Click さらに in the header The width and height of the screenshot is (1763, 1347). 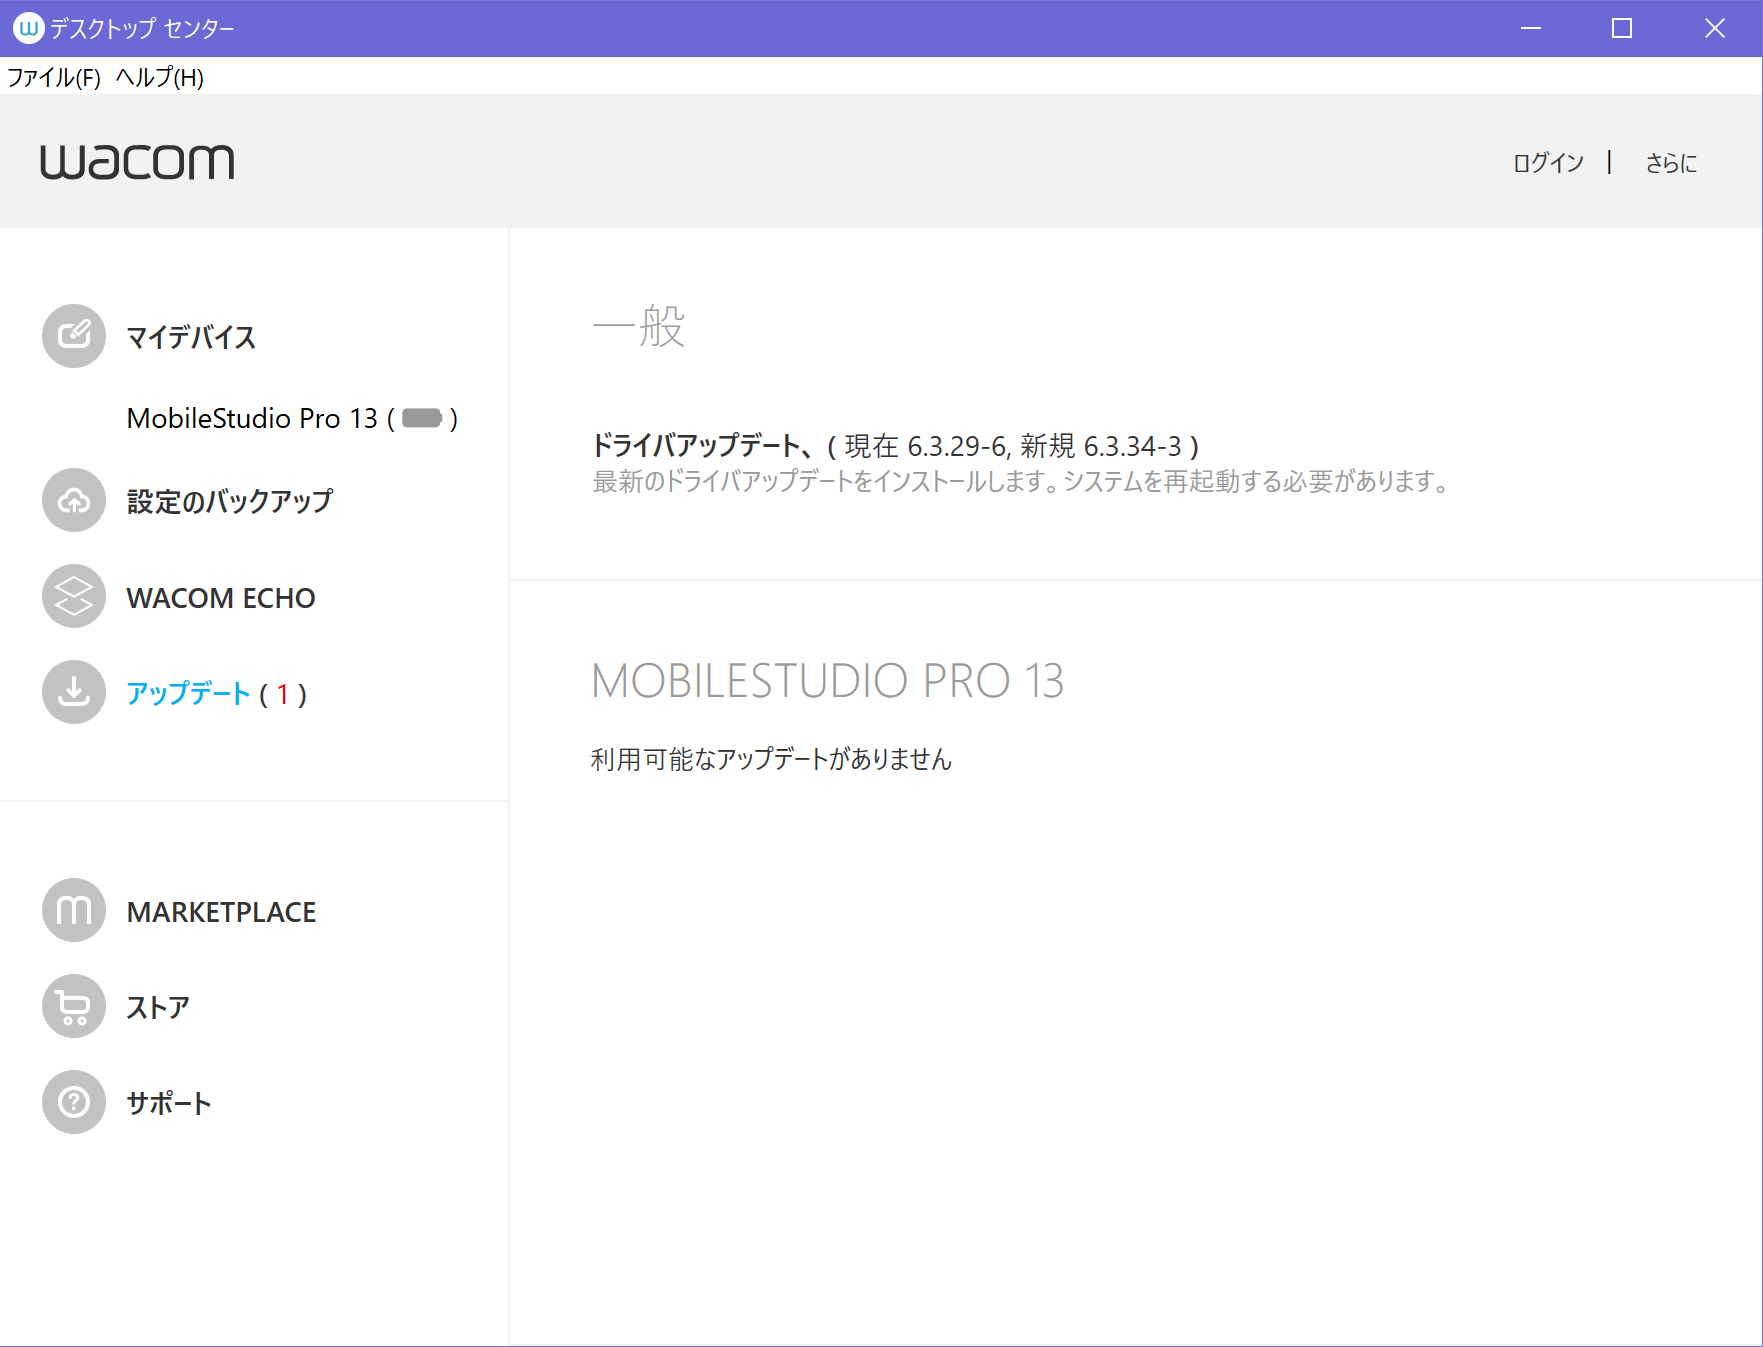1671,163
